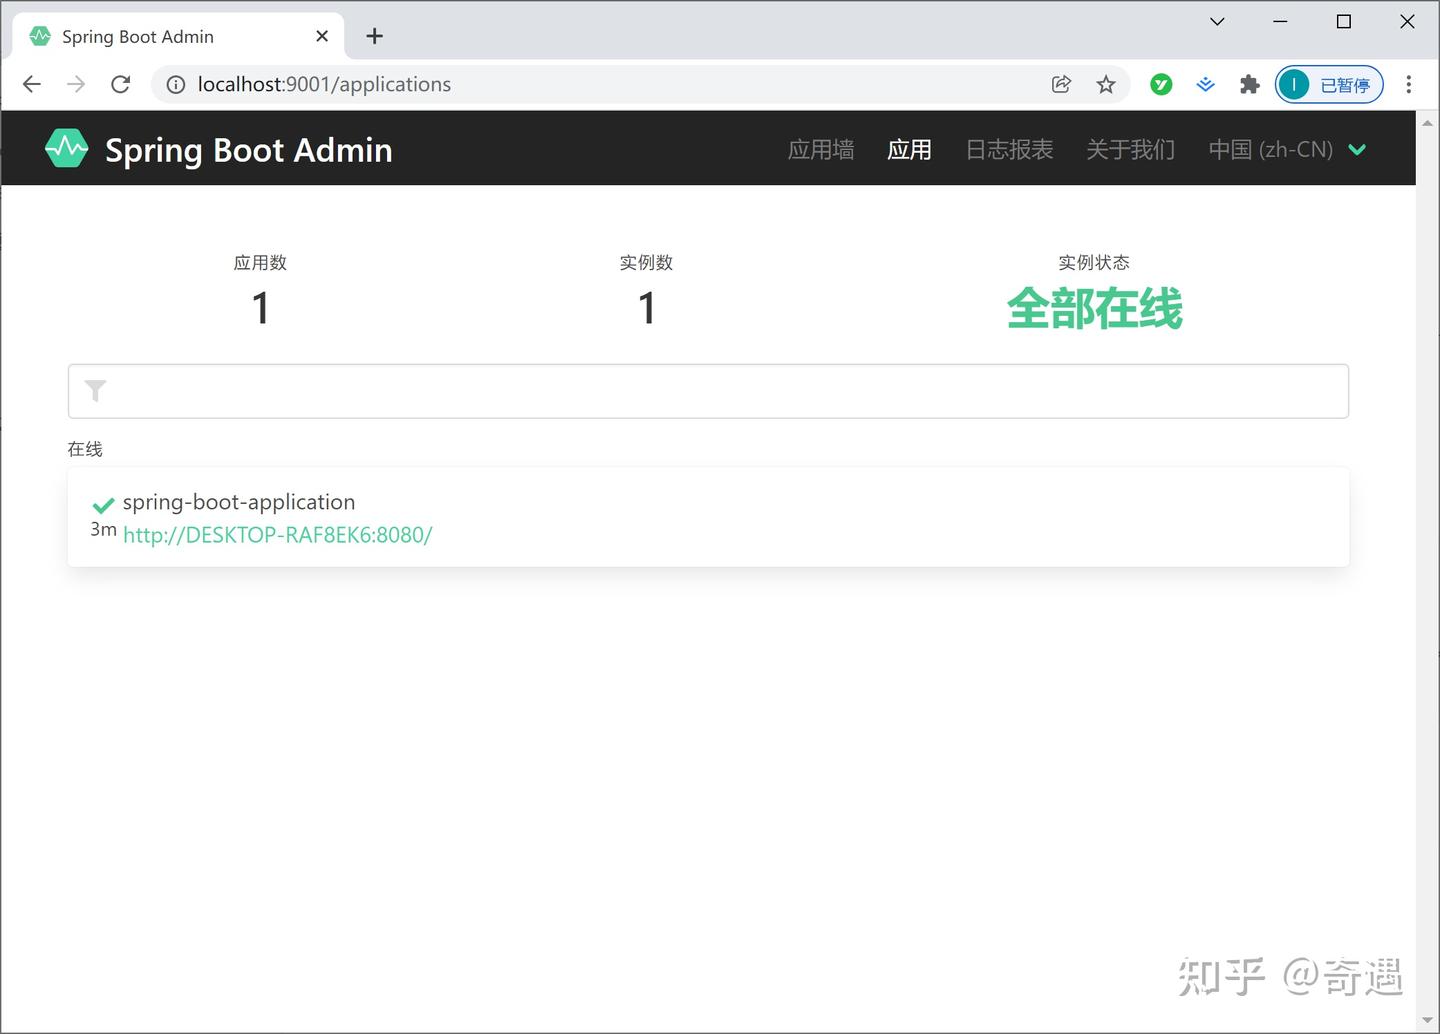Image resolution: width=1440 pixels, height=1034 pixels.
Task: Switch to the 日志报表 menu item
Action: 1009,149
